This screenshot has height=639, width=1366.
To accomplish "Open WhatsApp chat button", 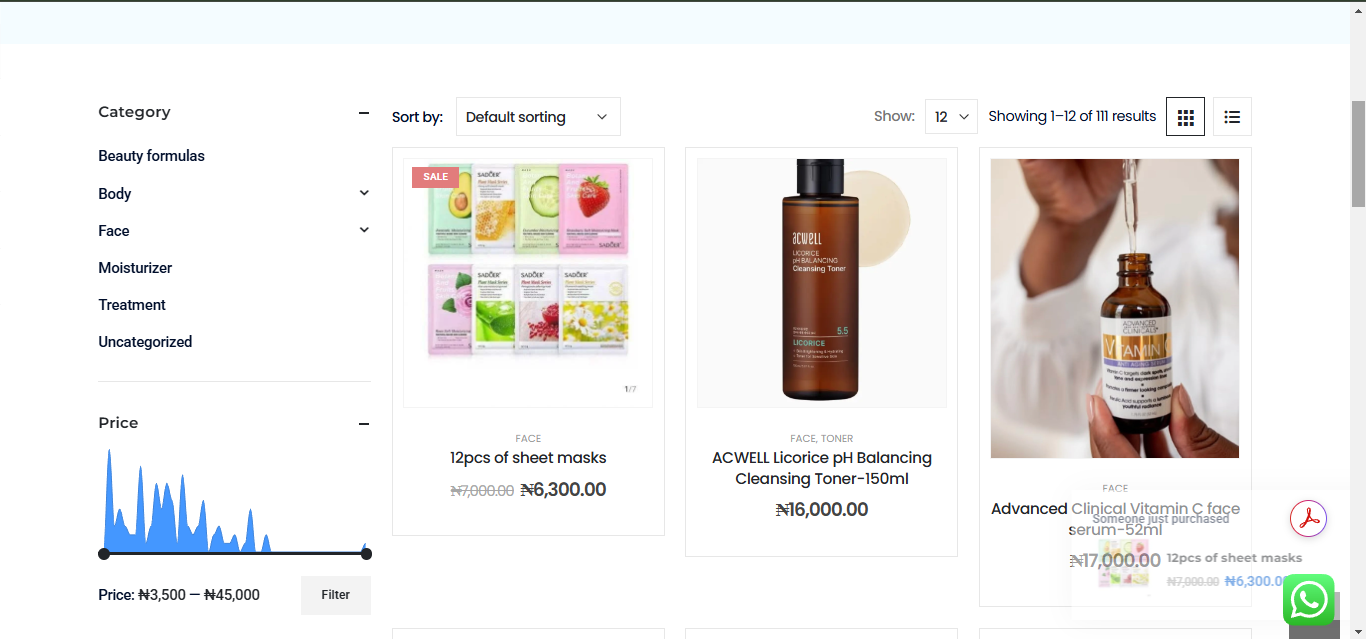I will tap(1308, 600).
